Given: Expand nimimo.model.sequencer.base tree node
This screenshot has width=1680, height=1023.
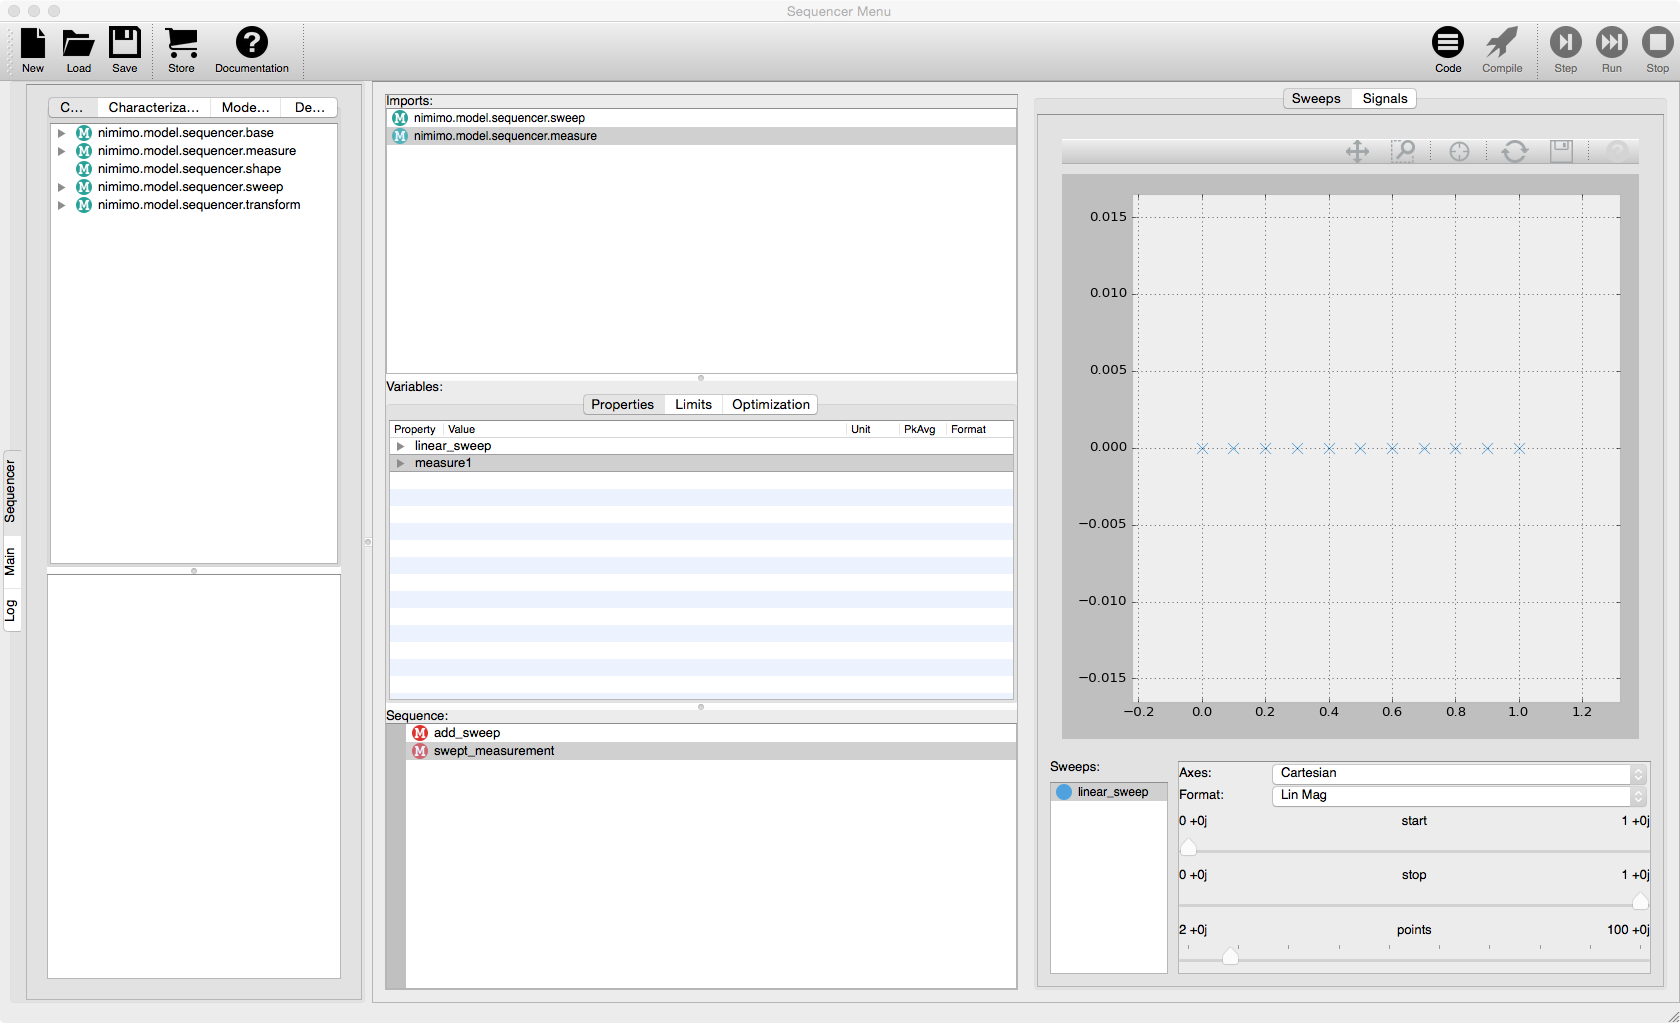Looking at the screenshot, I should pyautogui.click(x=62, y=133).
